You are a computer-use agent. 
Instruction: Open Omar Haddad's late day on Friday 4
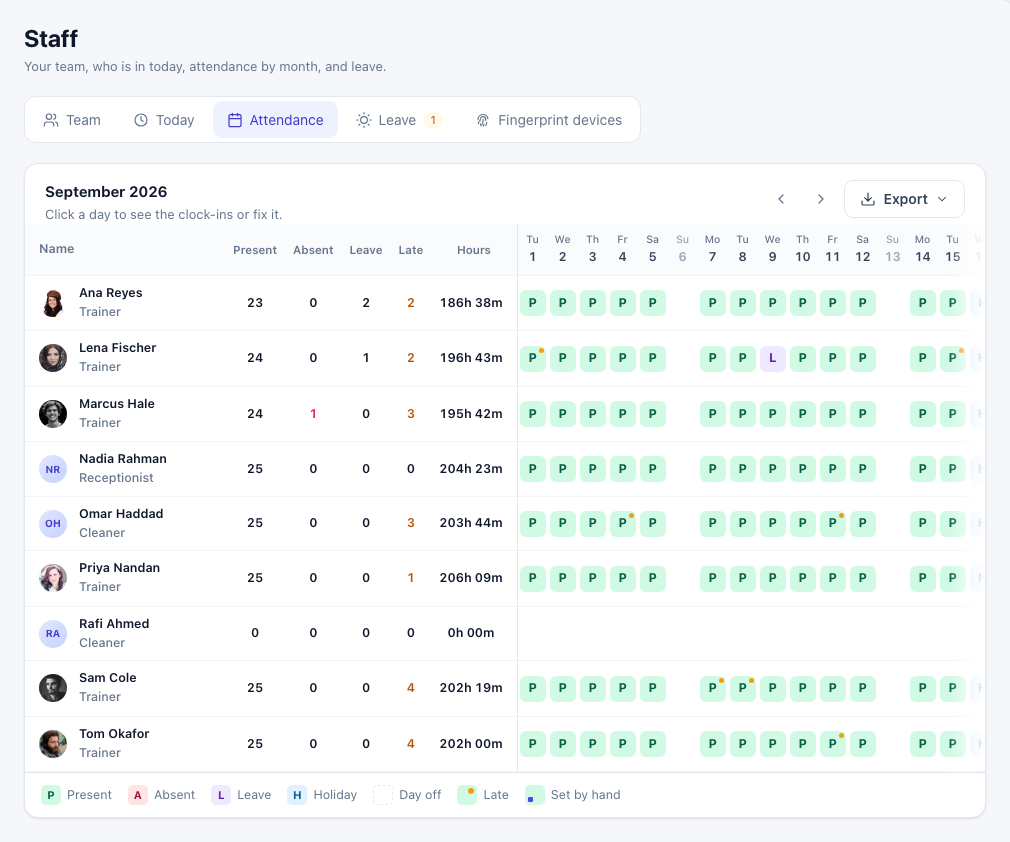point(622,523)
